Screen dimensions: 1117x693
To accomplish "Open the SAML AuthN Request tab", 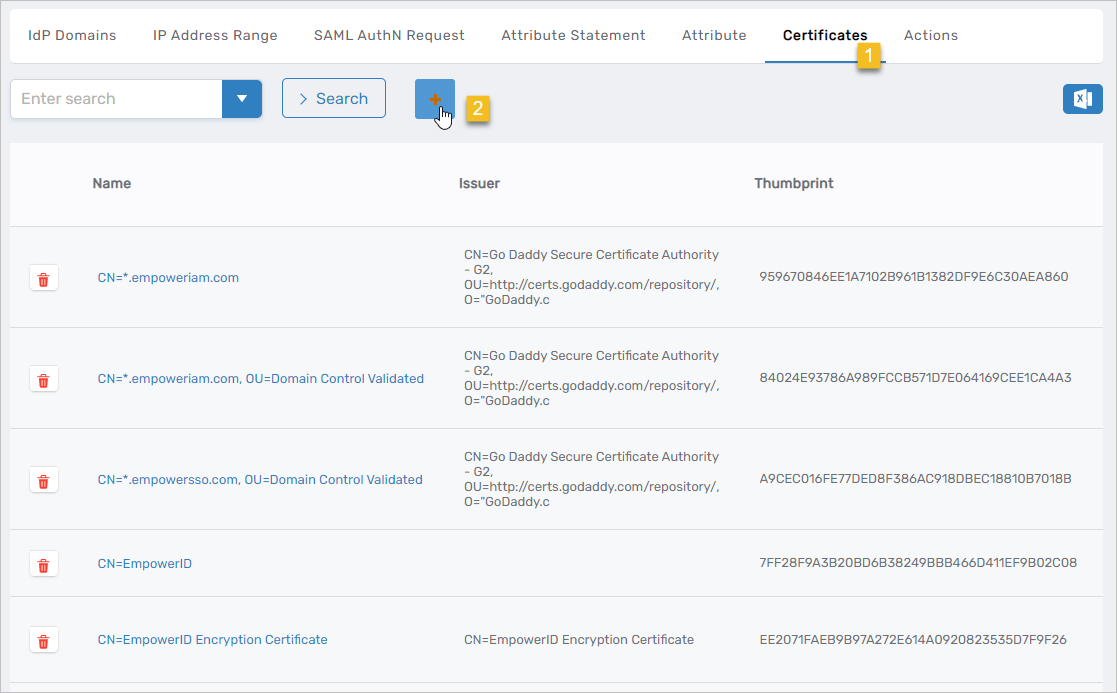I will [x=389, y=35].
